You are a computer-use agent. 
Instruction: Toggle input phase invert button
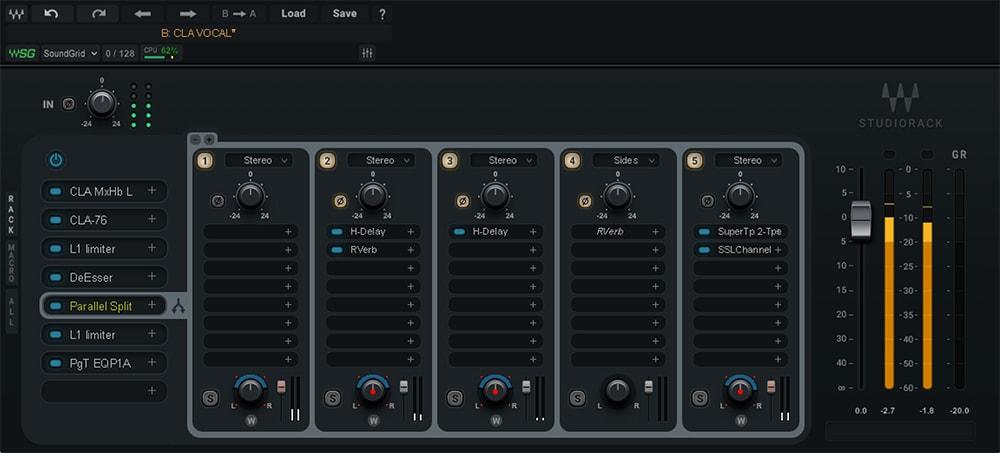coord(68,103)
